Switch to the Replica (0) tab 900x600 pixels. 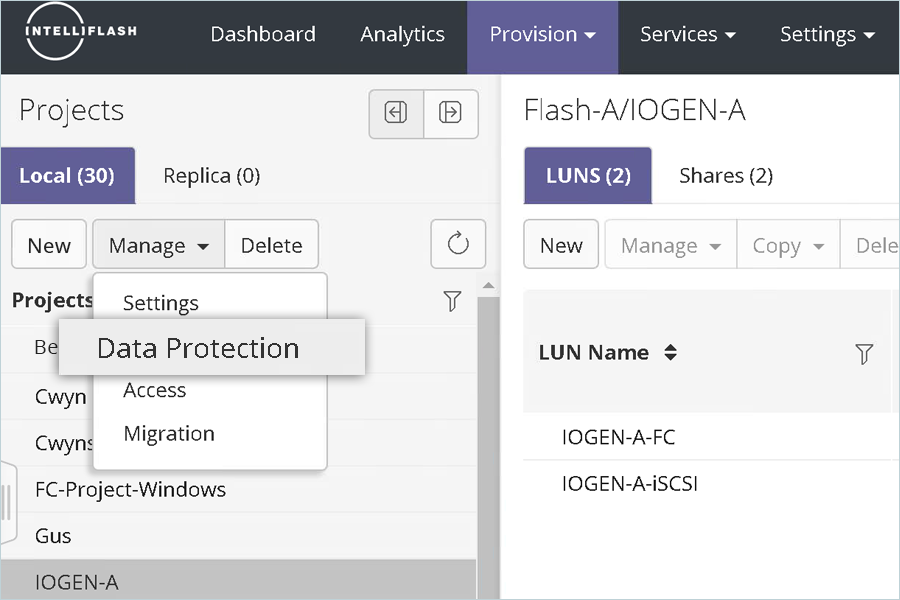211,176
